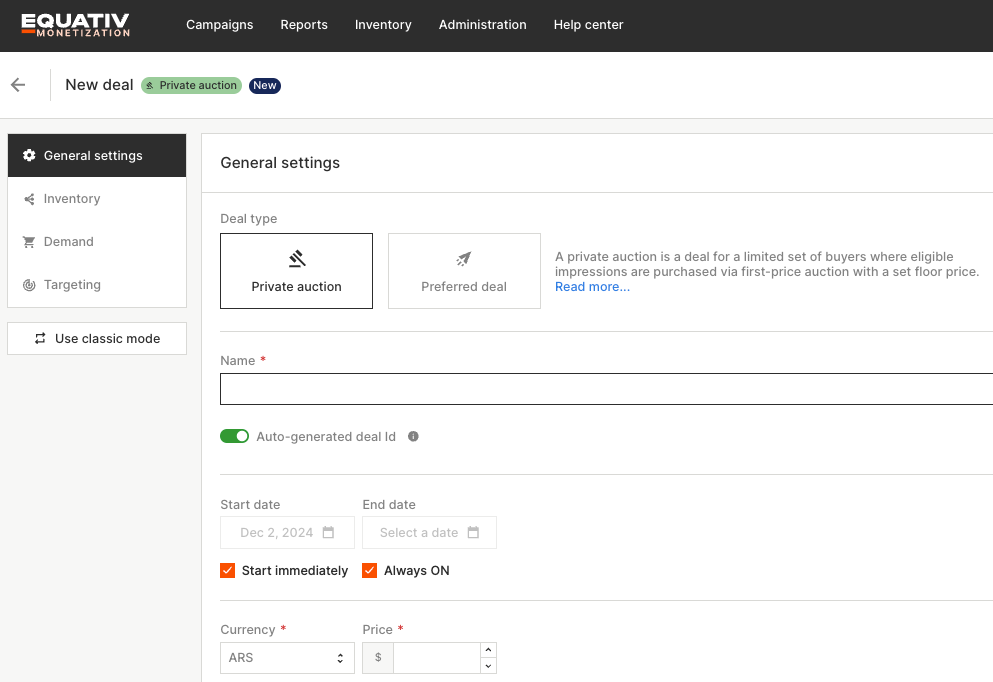This screenshot has width=993, height=682.
Task: Click the back arrow icon
Action: pyautogui.click(x=18, y=85)
